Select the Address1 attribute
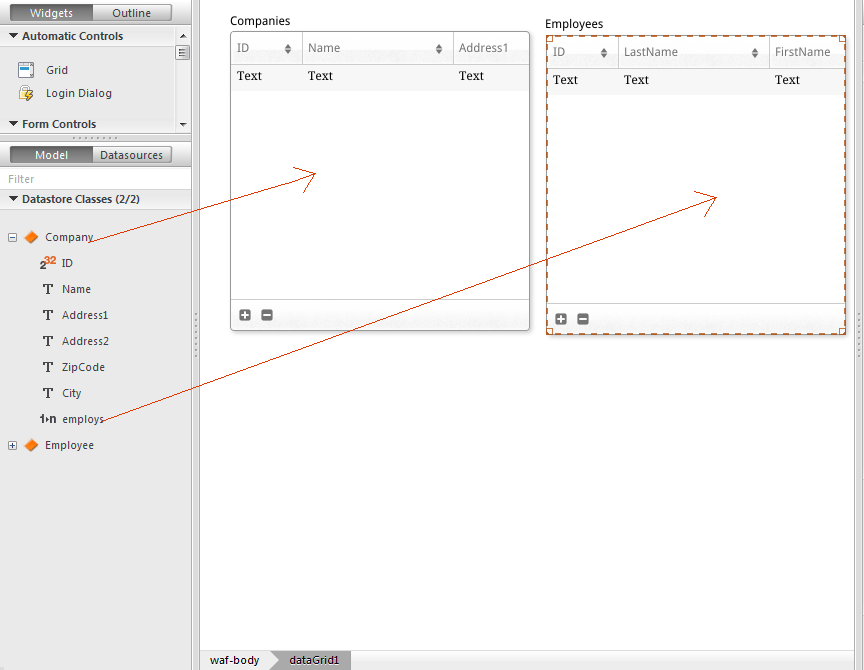Image resolution: width=864 pixels, height=670 pixels. pyautogui.click(x=85, y=315)
